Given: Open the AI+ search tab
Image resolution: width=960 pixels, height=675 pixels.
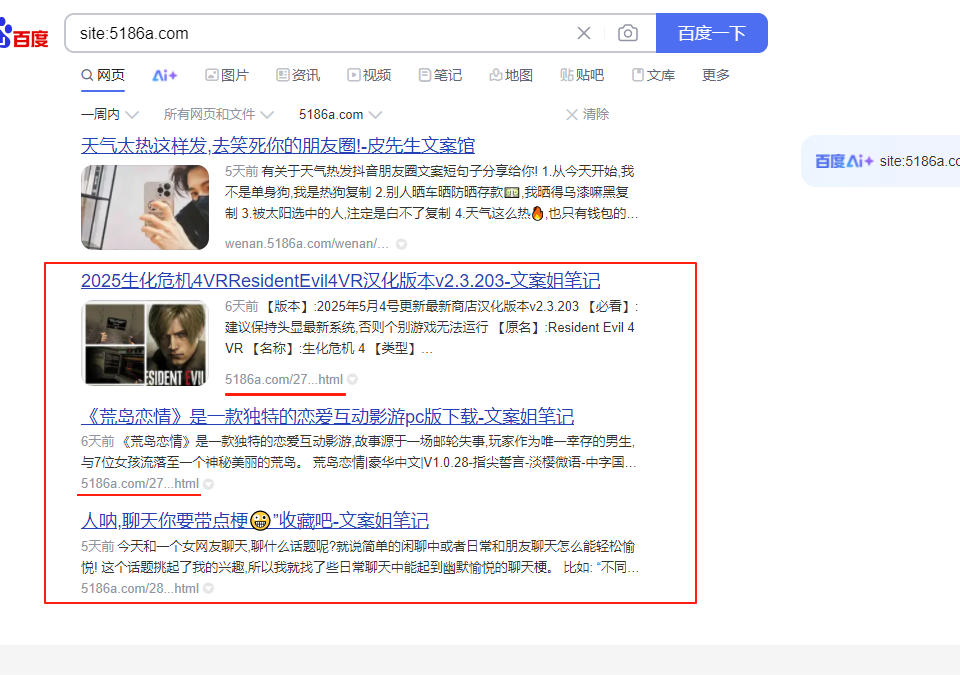Looking at the screenshot, I should 164,75.
